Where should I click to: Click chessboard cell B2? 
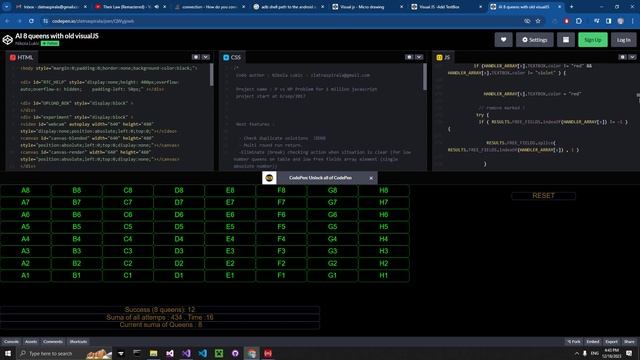tap(77, 263)
